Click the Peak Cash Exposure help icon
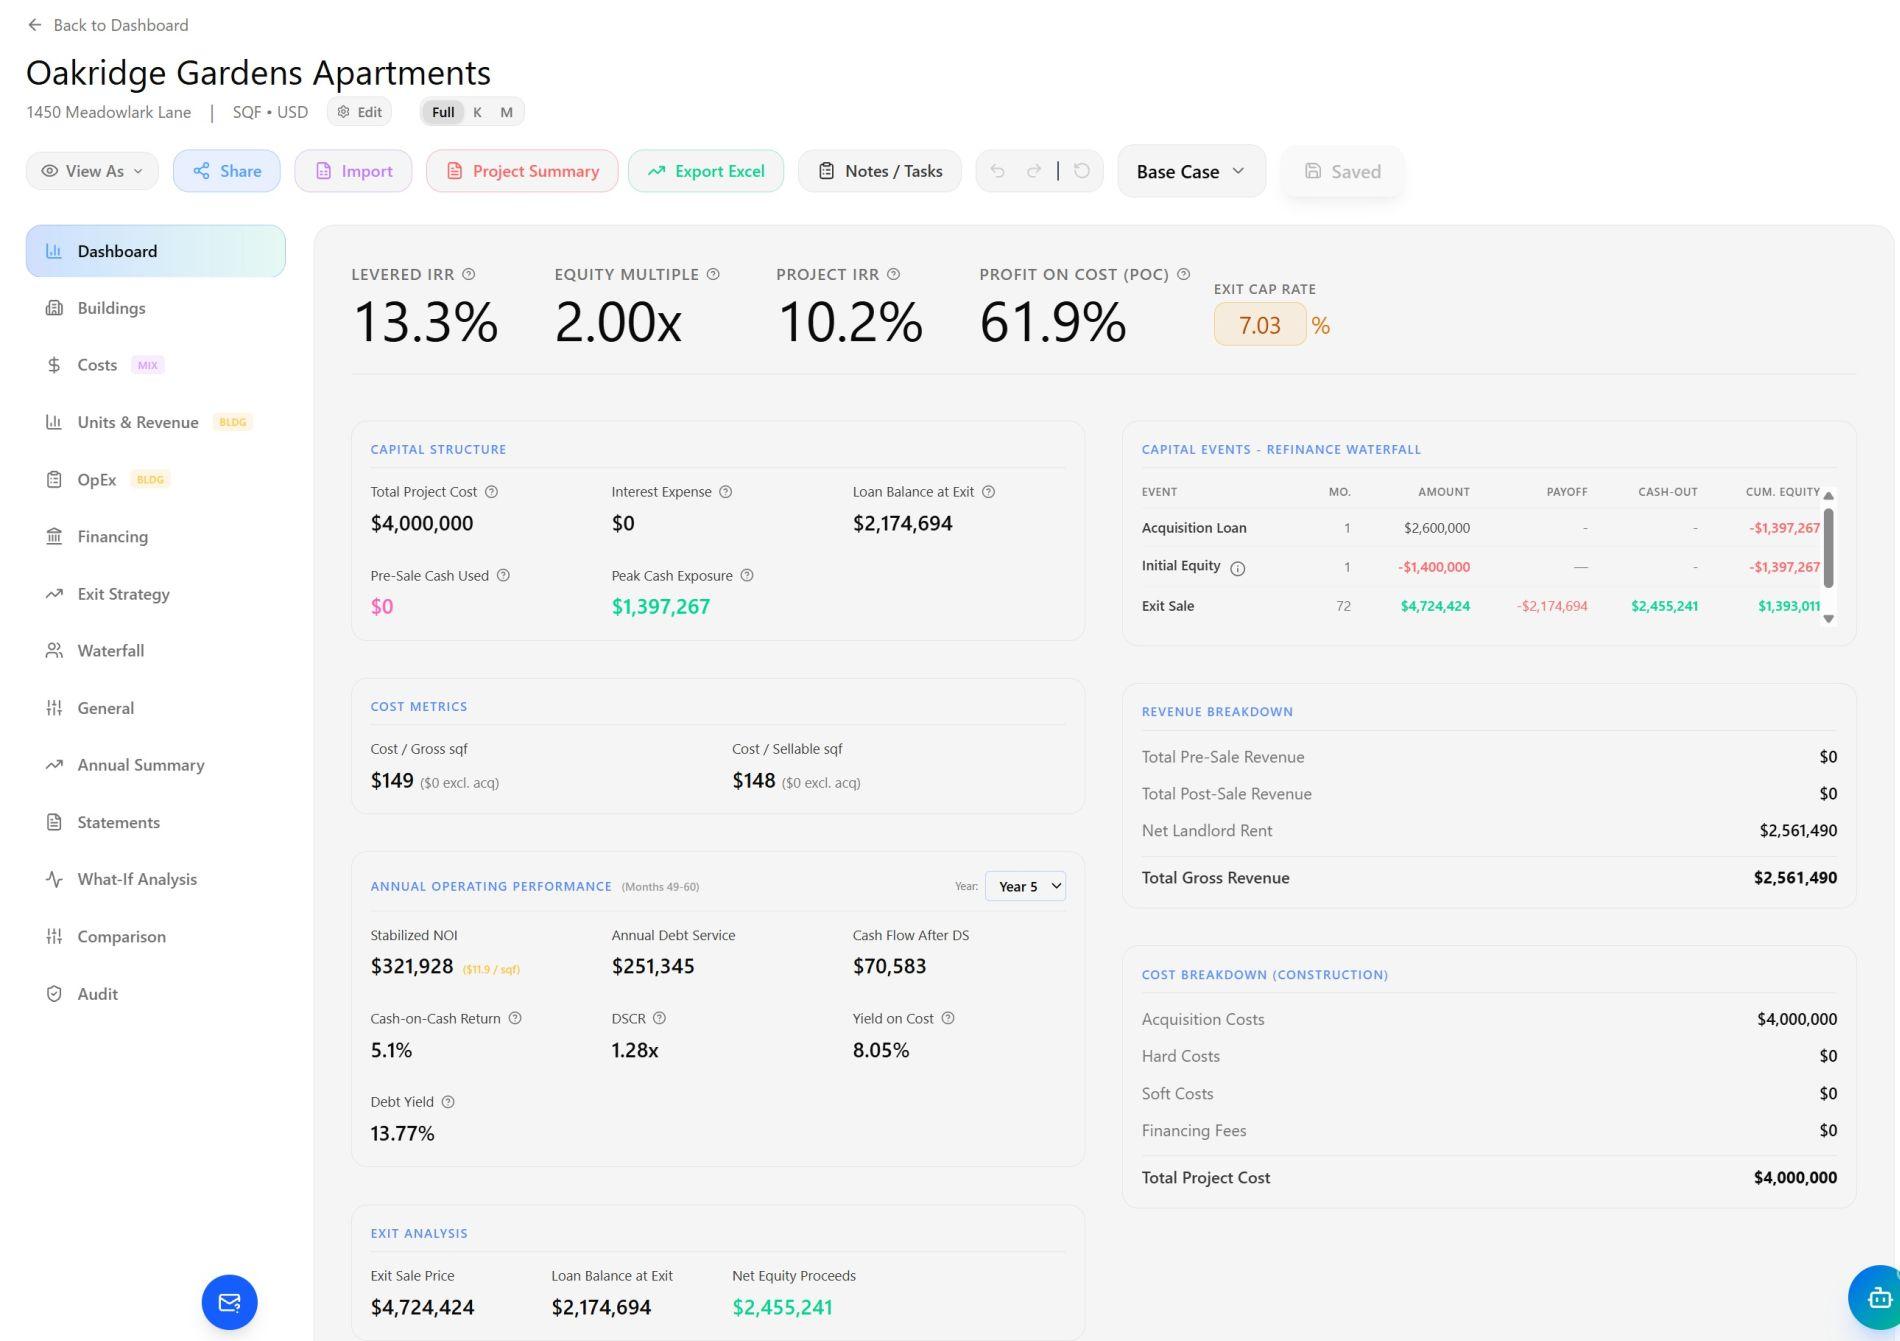 (747, 576)
